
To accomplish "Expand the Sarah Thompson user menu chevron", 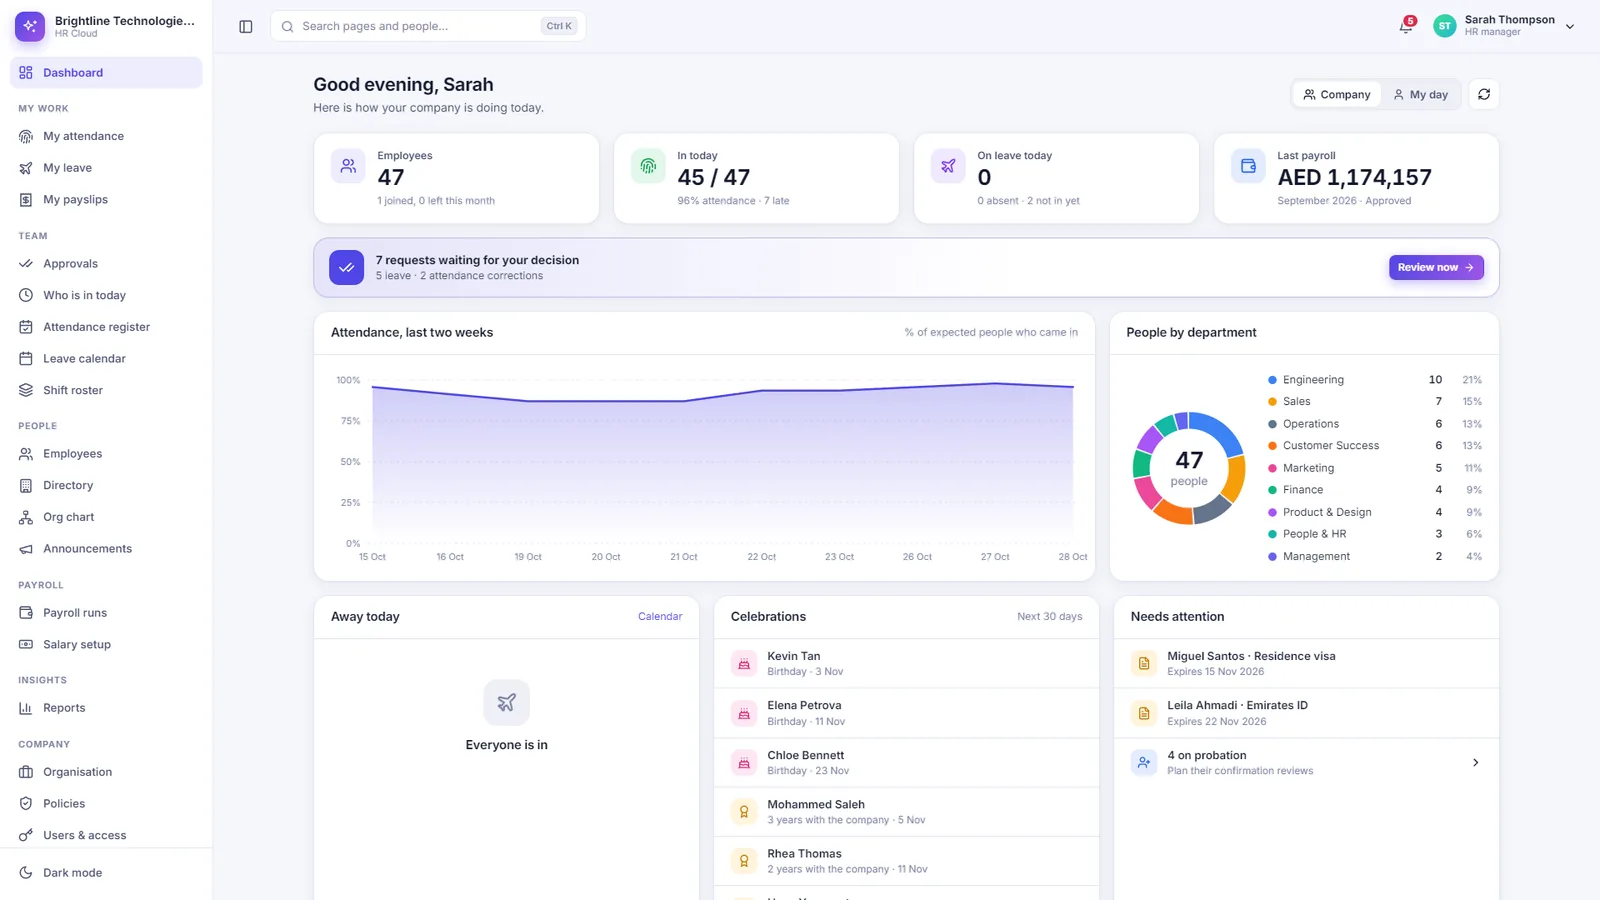I will pos(1570,27).
